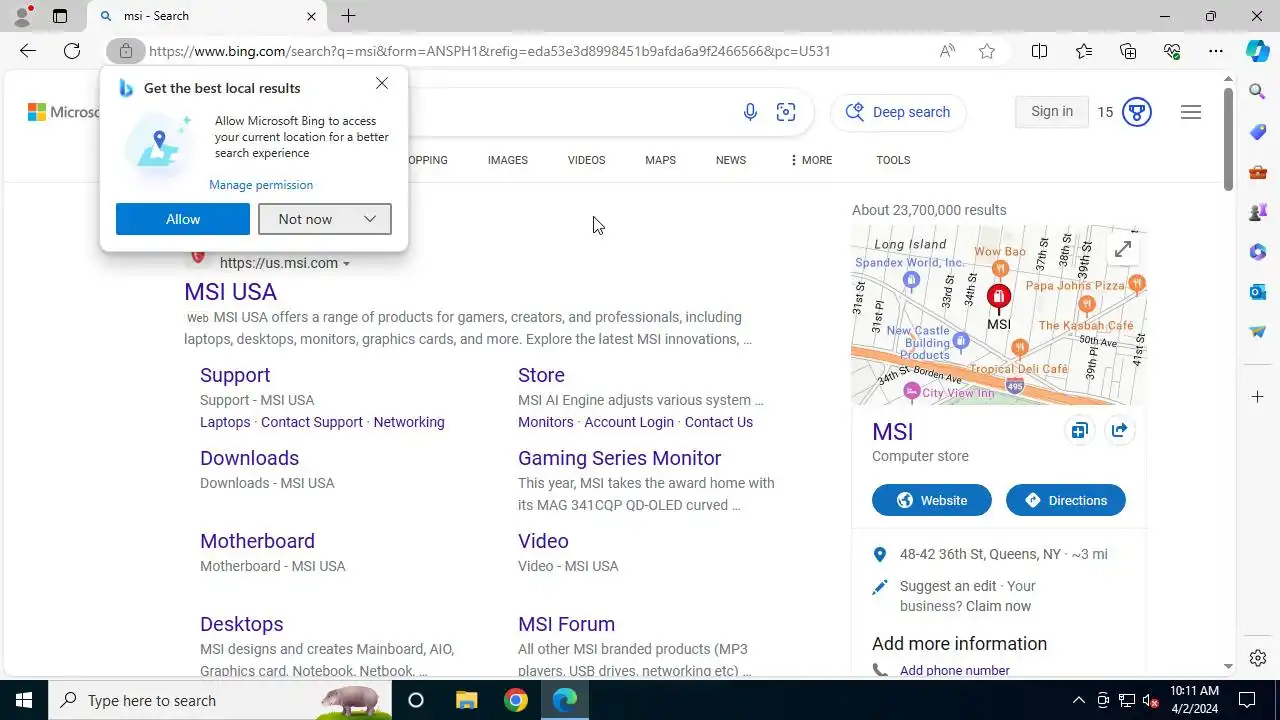This screenshot has width=1280, height=720.
Task: Open the sidebar Games chess piece
Action: (x=1258, y=212)
